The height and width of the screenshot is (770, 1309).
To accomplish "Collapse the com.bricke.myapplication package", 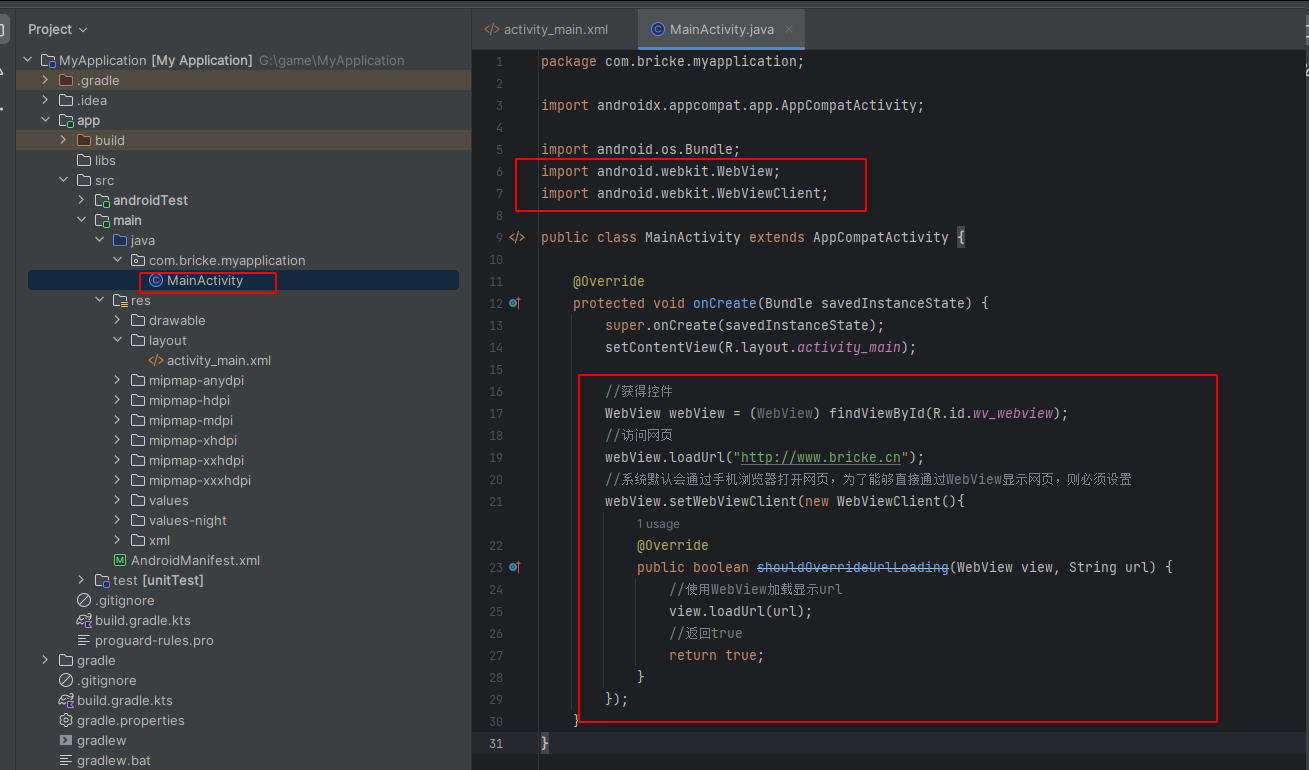I will coord(118,260).
